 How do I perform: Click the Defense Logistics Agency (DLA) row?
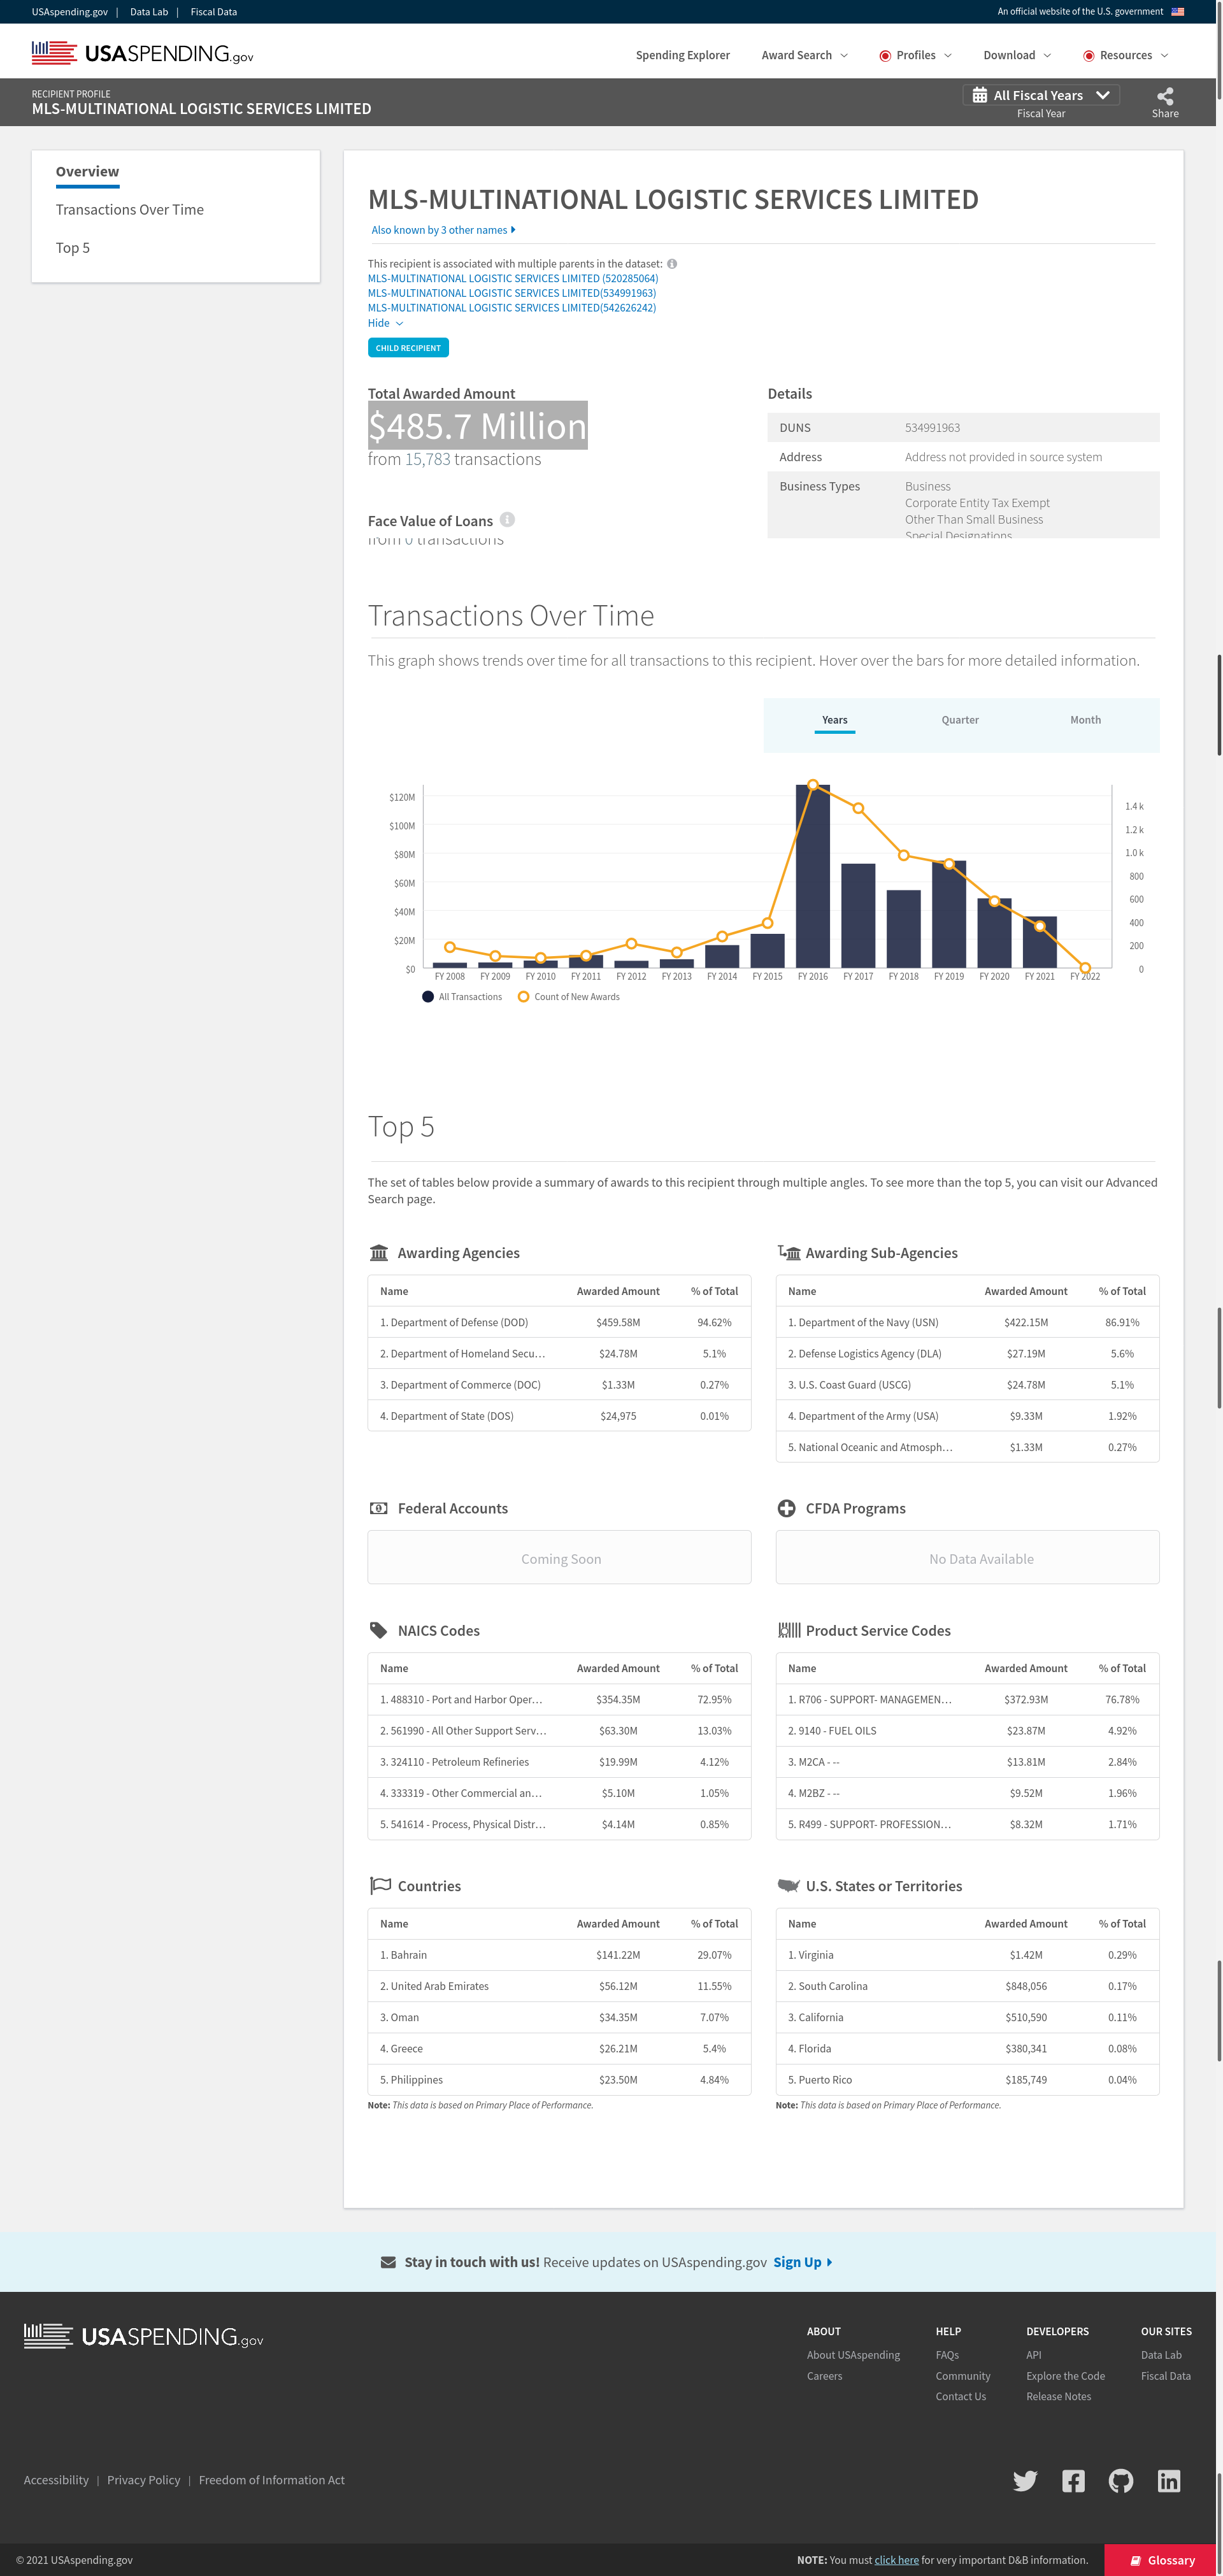967,1353
